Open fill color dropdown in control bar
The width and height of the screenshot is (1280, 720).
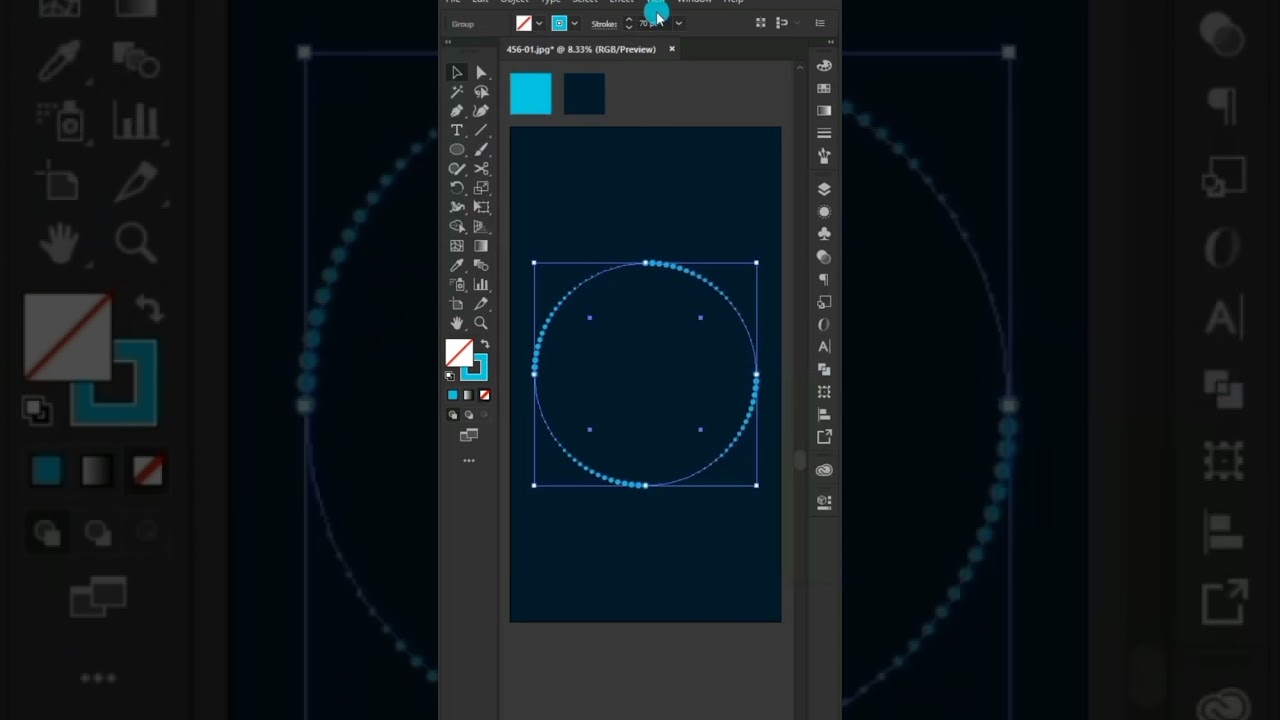539,23
